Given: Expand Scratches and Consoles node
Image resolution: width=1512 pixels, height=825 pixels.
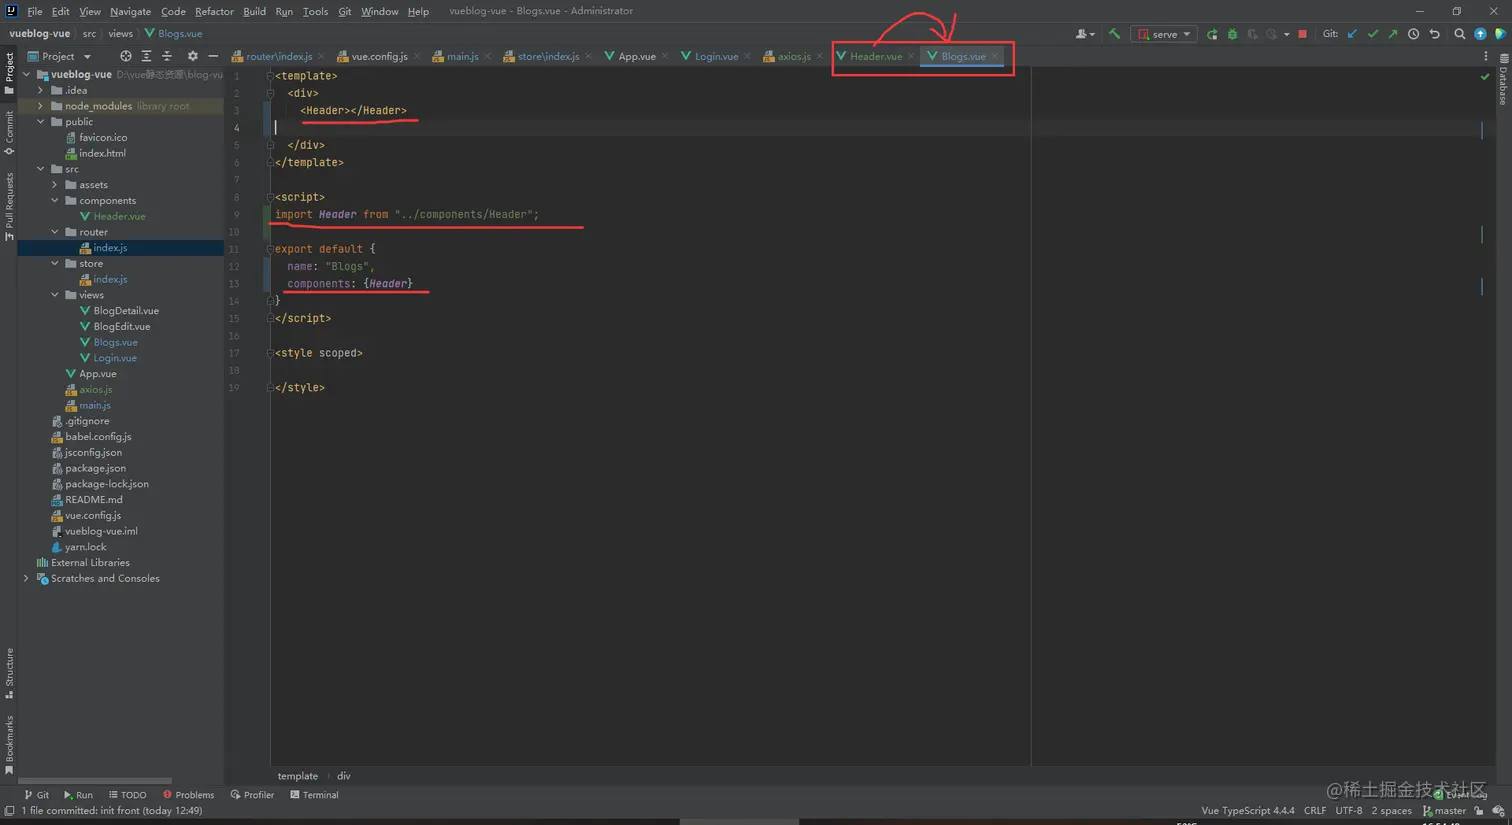Looking at the screenshot, I should pos(27,578).
